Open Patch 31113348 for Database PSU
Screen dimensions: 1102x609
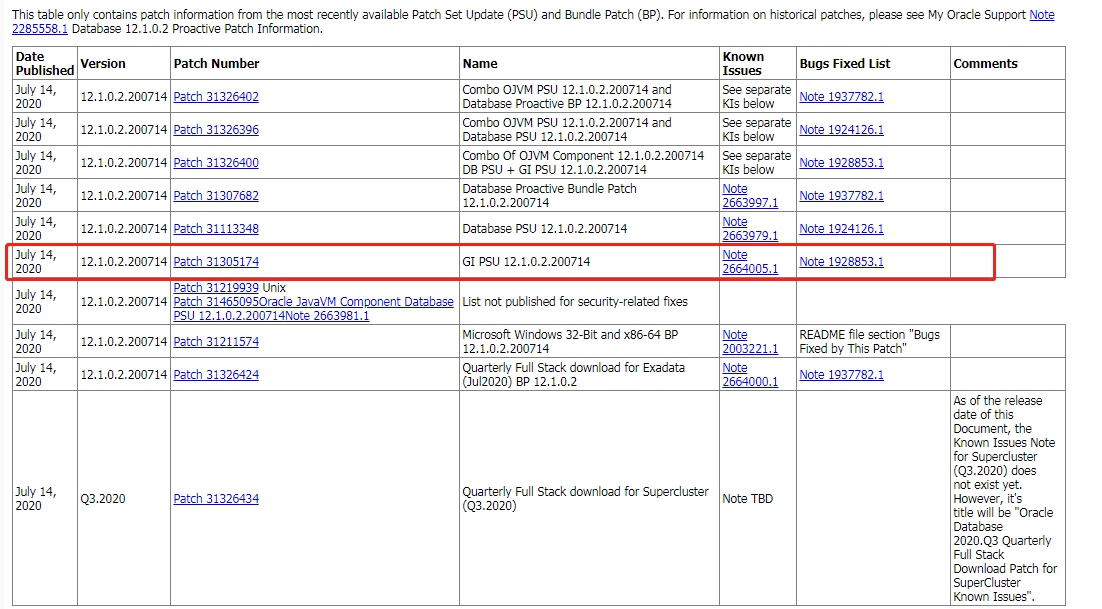coord(216,229)
